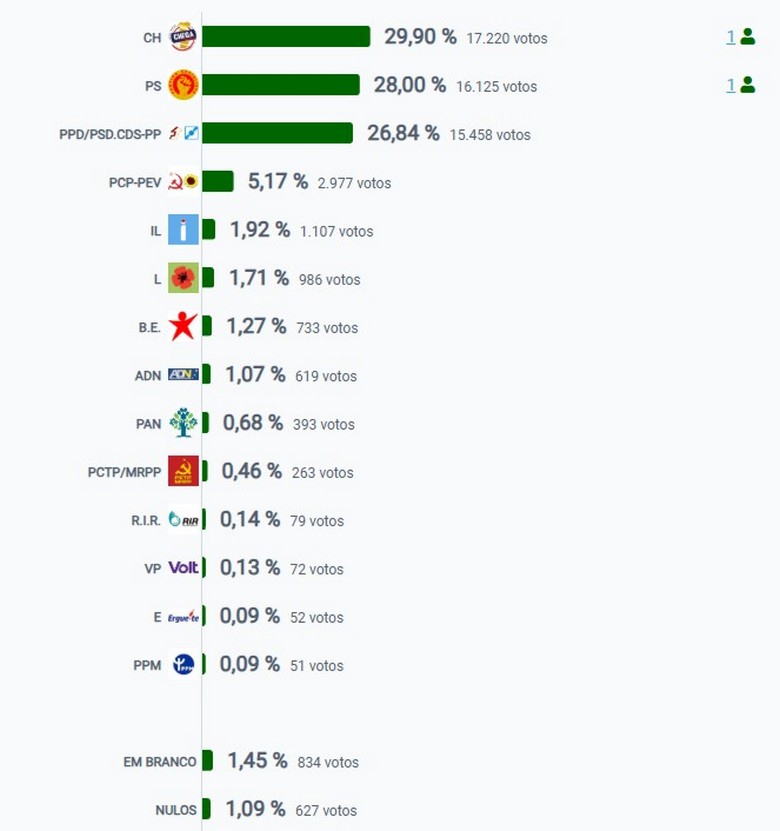Click the PPM blue circle logo

(x=183, y=664)
